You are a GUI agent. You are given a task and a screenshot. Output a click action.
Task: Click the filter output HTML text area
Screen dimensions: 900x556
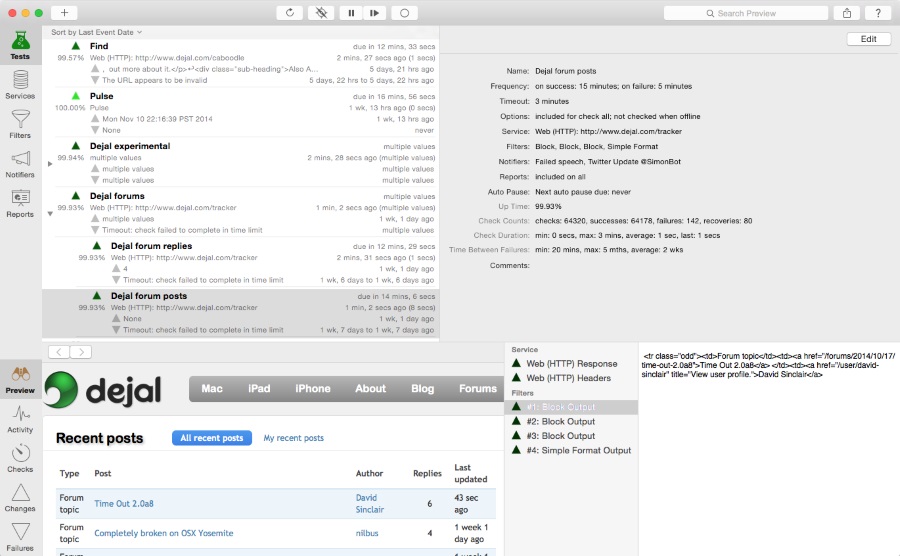[x=768, y=448]
